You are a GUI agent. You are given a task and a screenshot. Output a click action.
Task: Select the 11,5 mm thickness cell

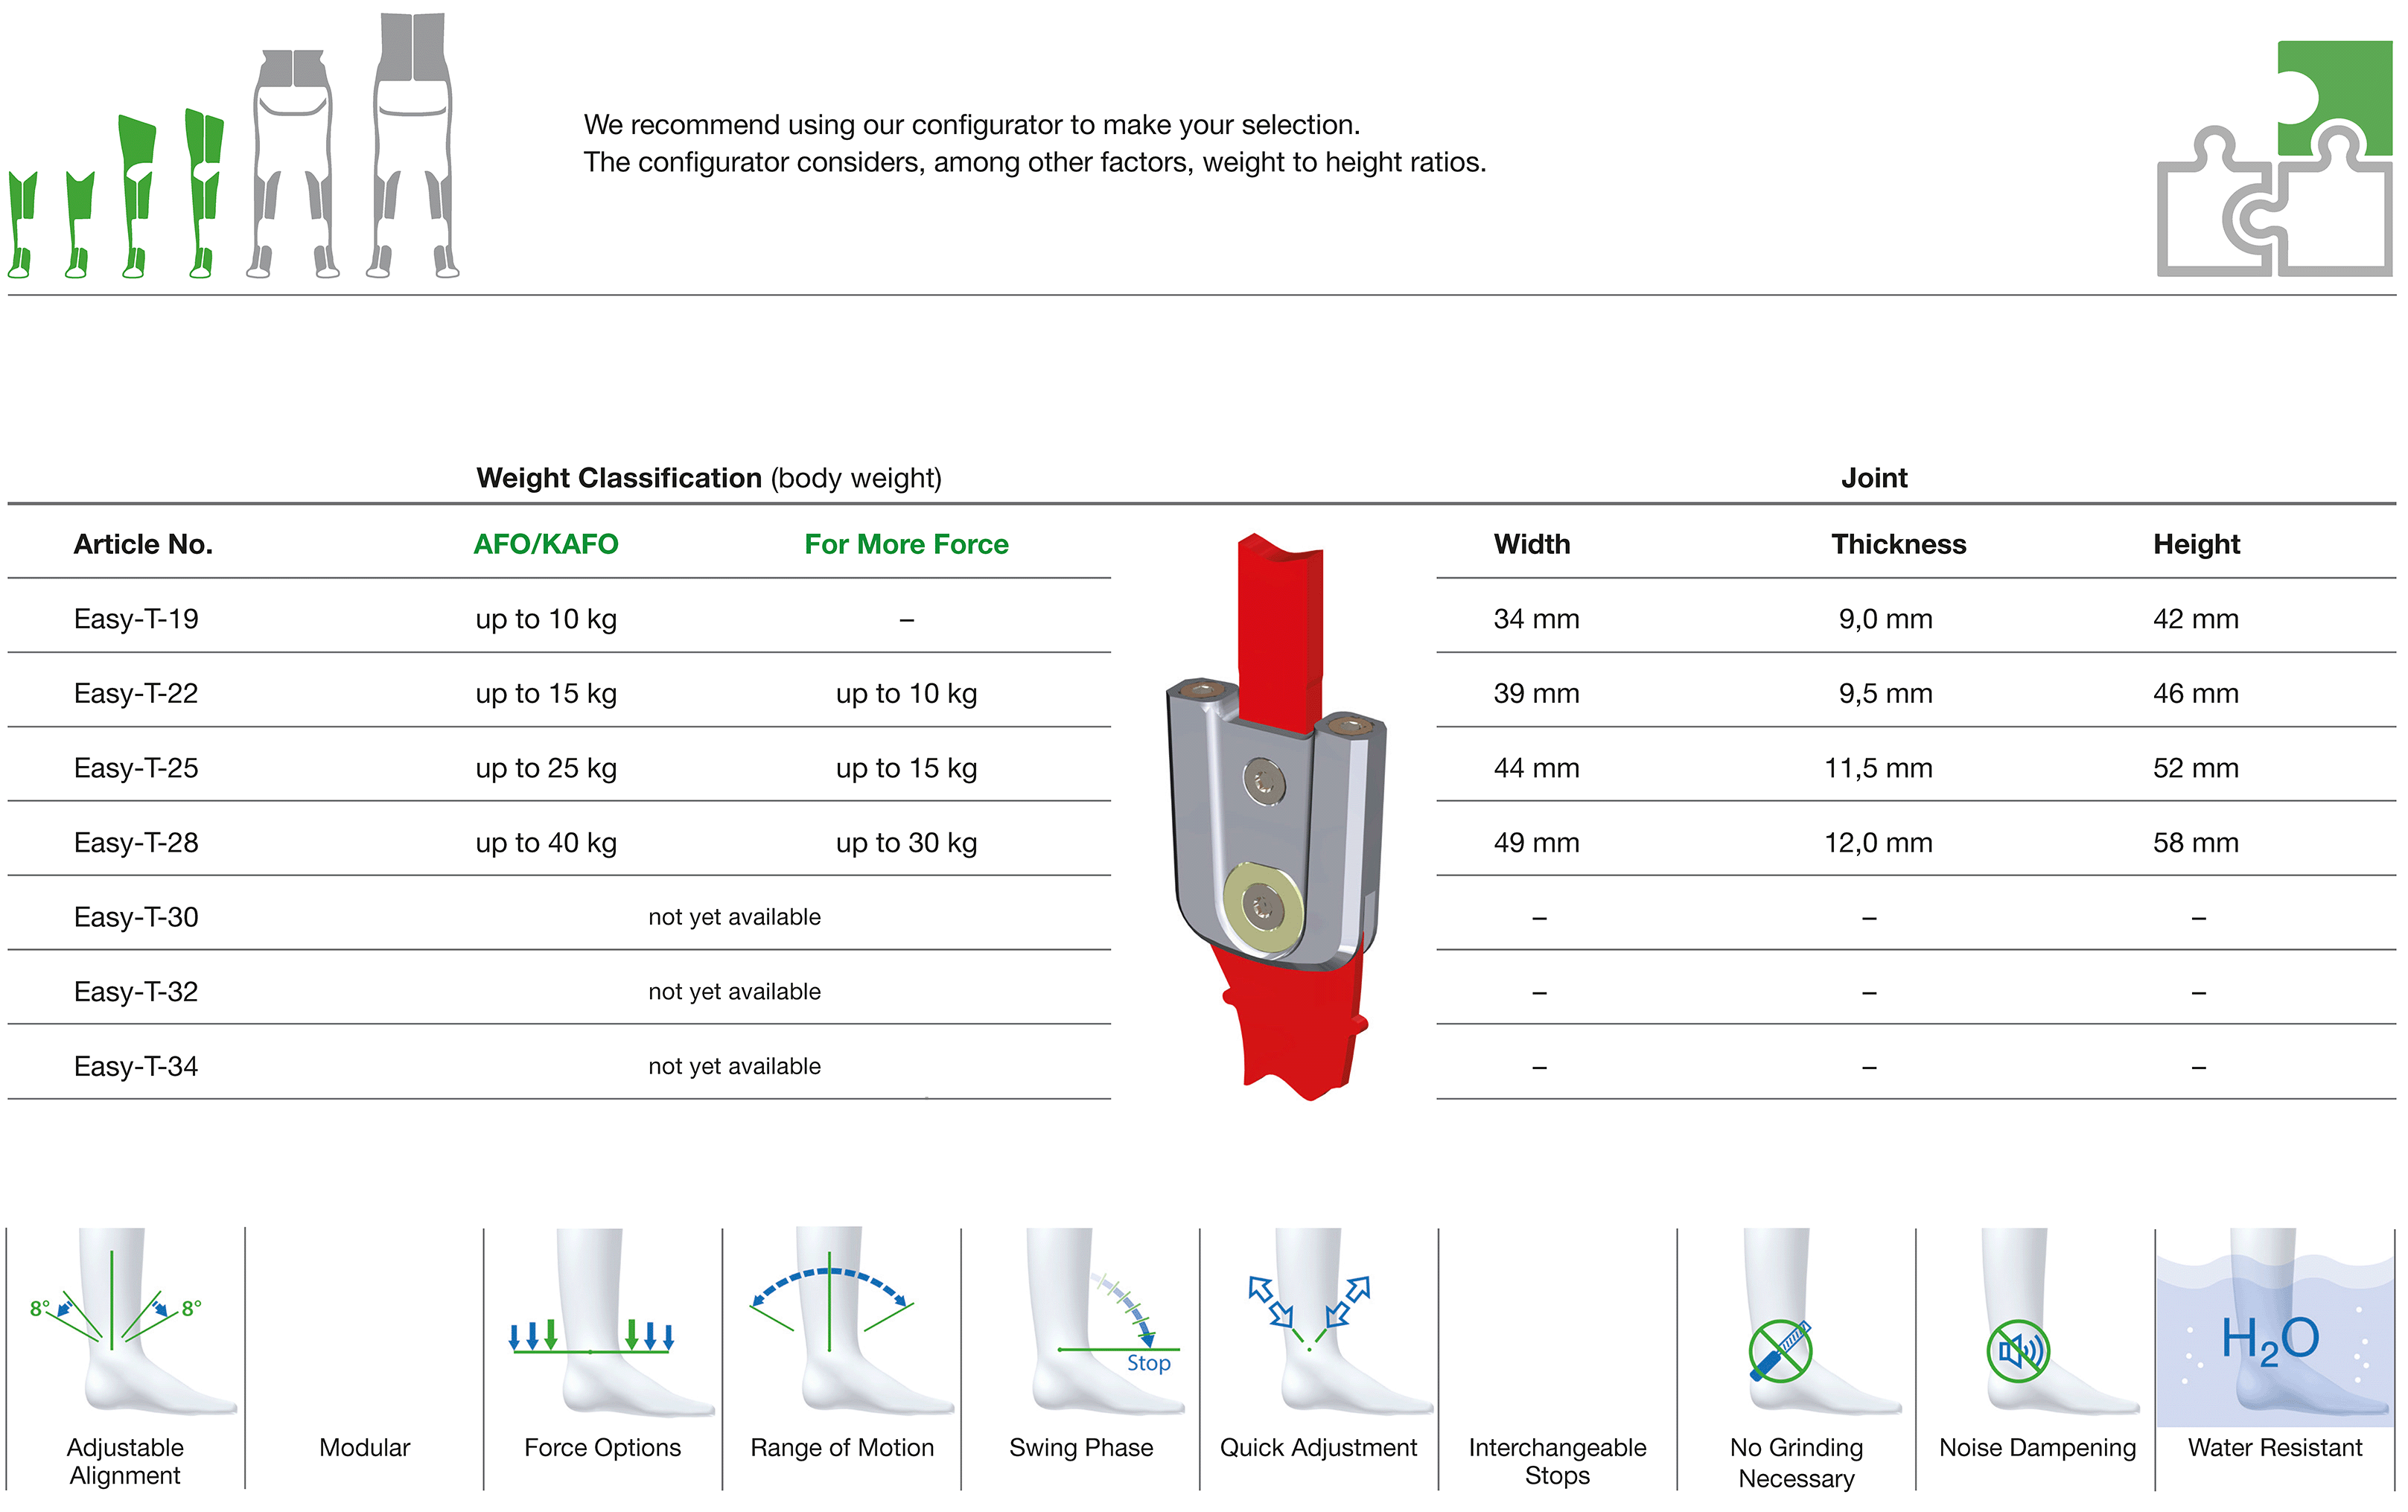(x=1878, y=768)
